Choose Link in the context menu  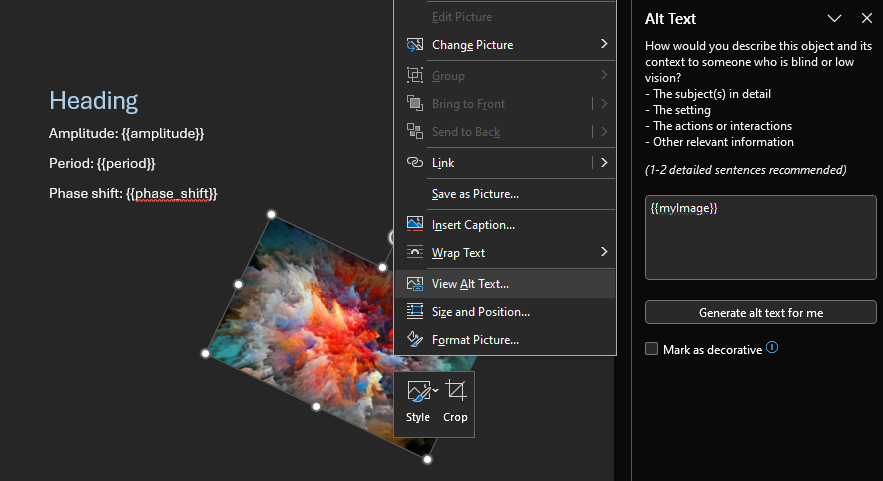(505, 163)
